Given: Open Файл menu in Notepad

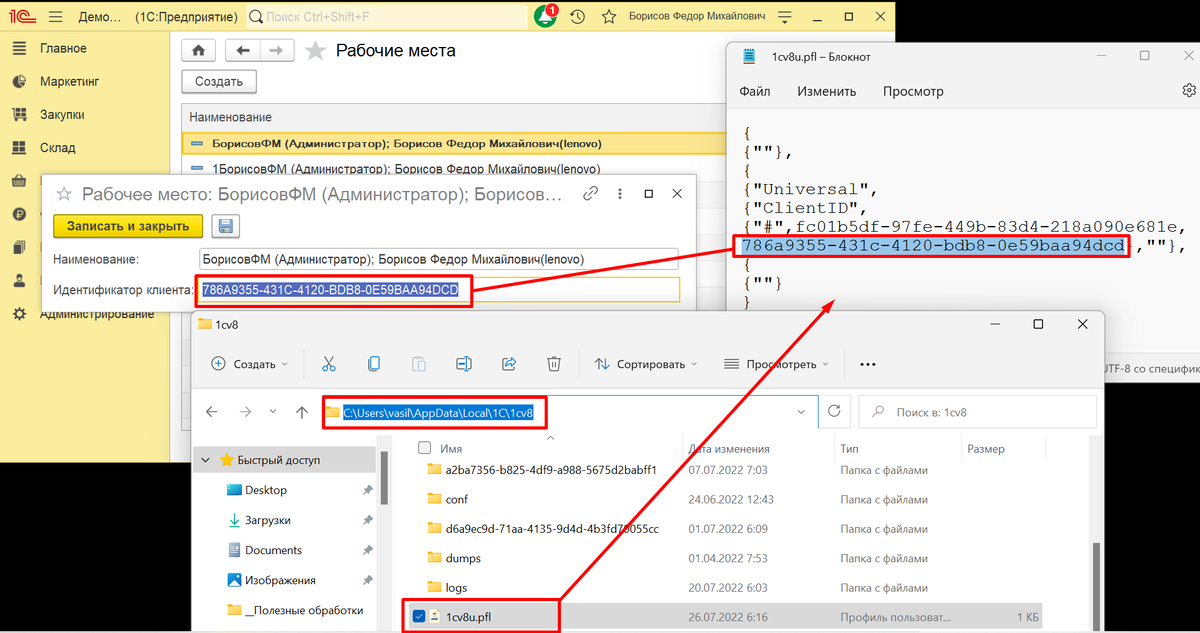Looking at the screenshot, I should pos(755,91).
